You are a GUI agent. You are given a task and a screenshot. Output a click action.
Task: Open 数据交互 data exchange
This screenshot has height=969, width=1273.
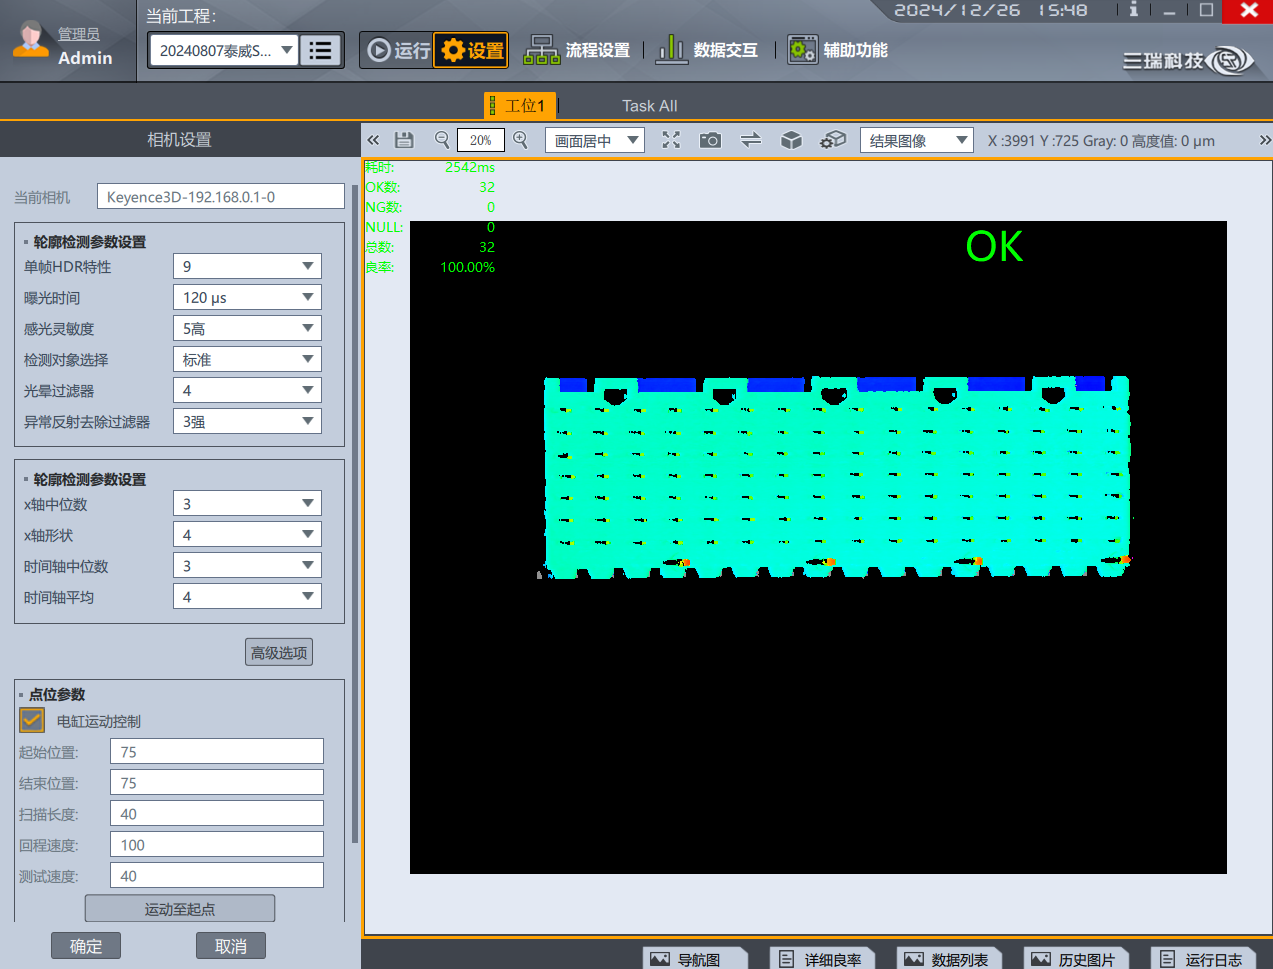point(706,50)
